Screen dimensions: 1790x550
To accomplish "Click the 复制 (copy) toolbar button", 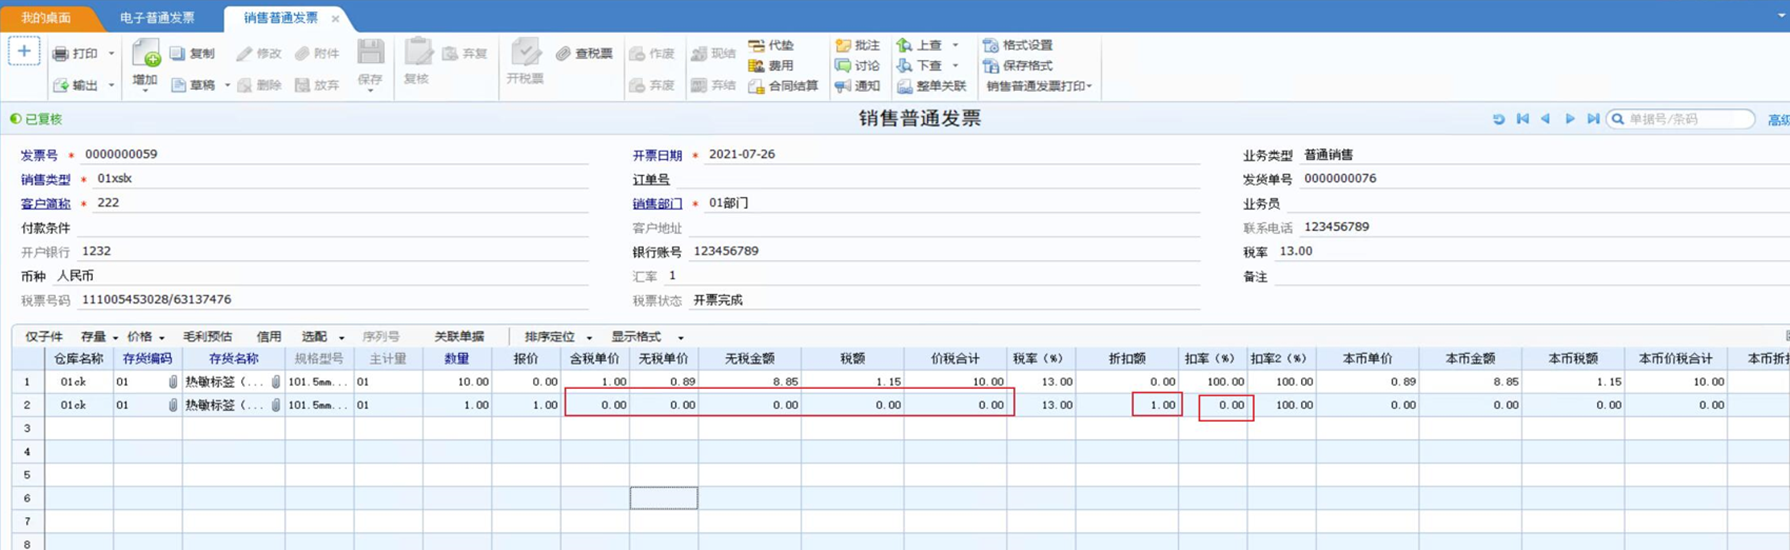I will click(x=192, y=54).
